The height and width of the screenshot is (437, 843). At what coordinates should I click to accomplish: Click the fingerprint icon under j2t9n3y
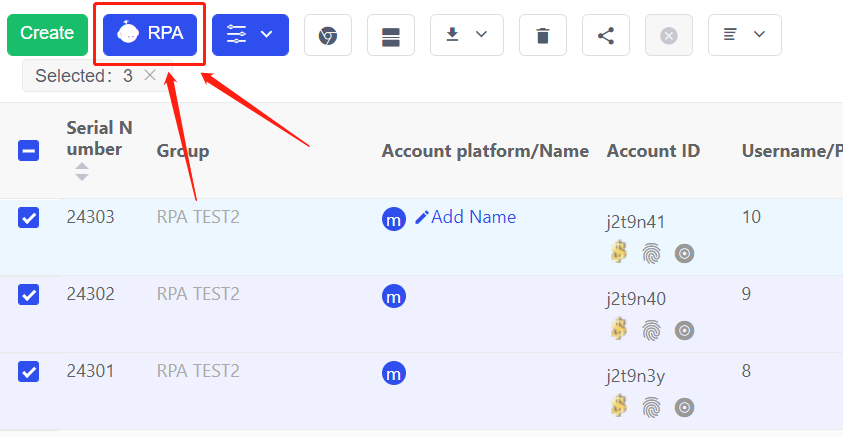tap(652, 407)
